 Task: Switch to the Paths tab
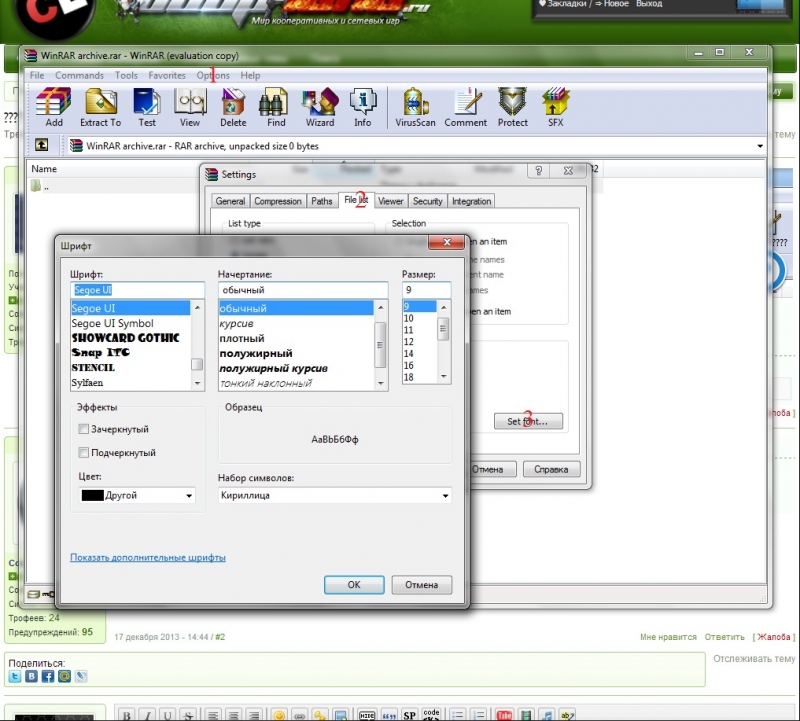pyautogui.click(x=321, y=201)
